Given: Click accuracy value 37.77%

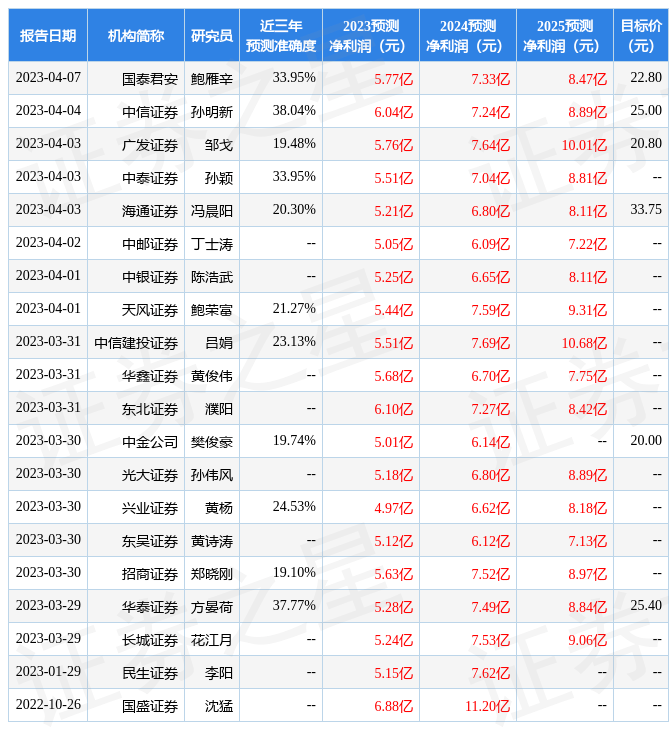Looking at the screenshot, I should pyautogui.click(x=294, y=605).
